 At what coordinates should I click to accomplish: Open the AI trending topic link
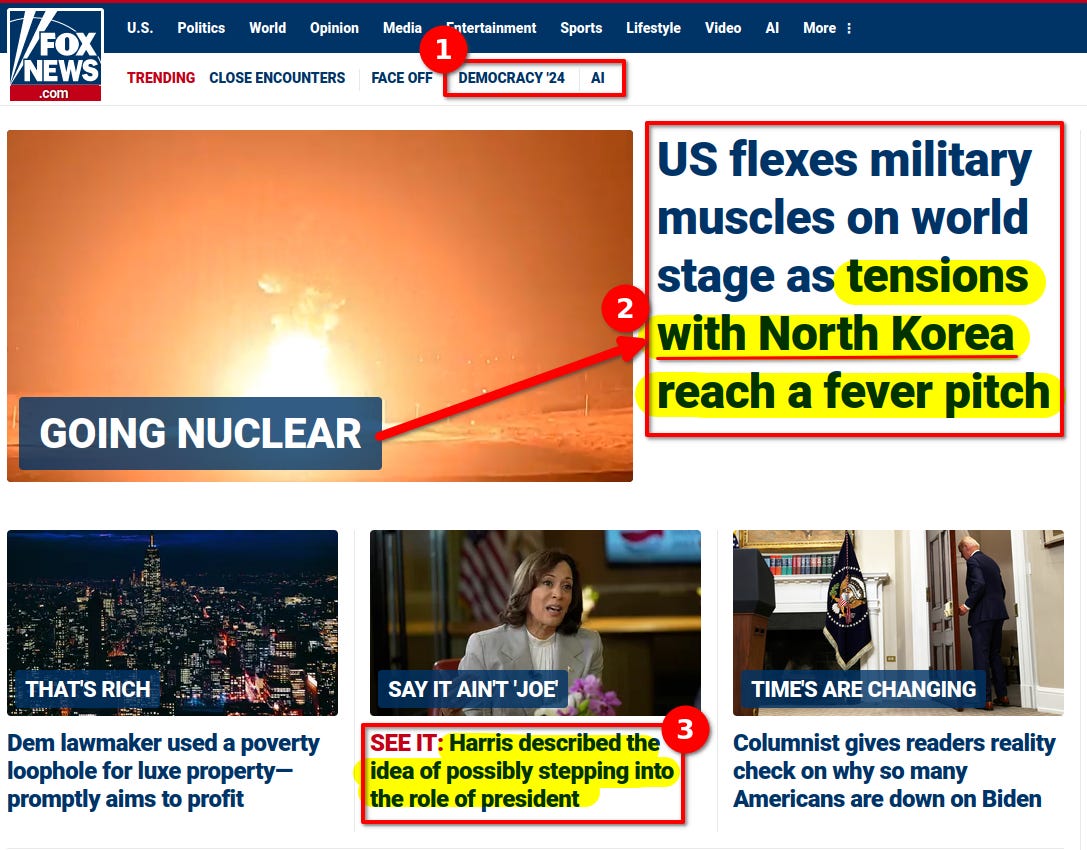tap(598, 78)
